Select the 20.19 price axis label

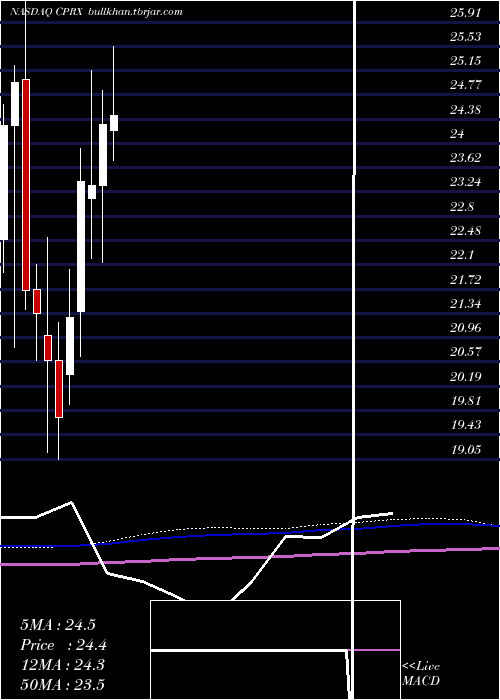[466, 377]
